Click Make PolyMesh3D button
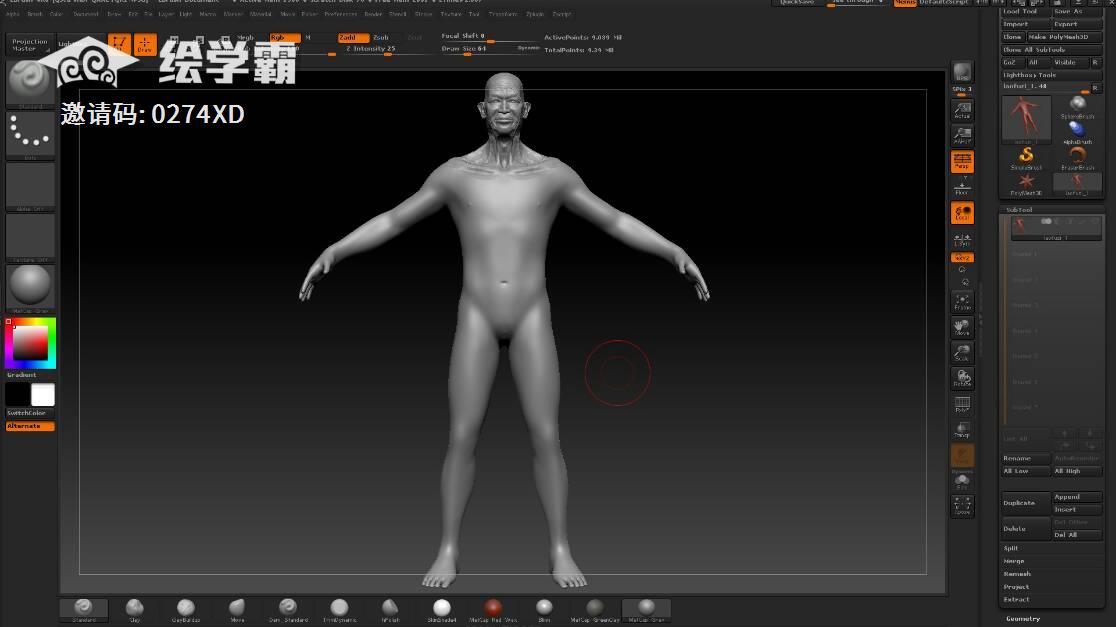Viewport: 1116px width, 627px height. (1064, 37)
